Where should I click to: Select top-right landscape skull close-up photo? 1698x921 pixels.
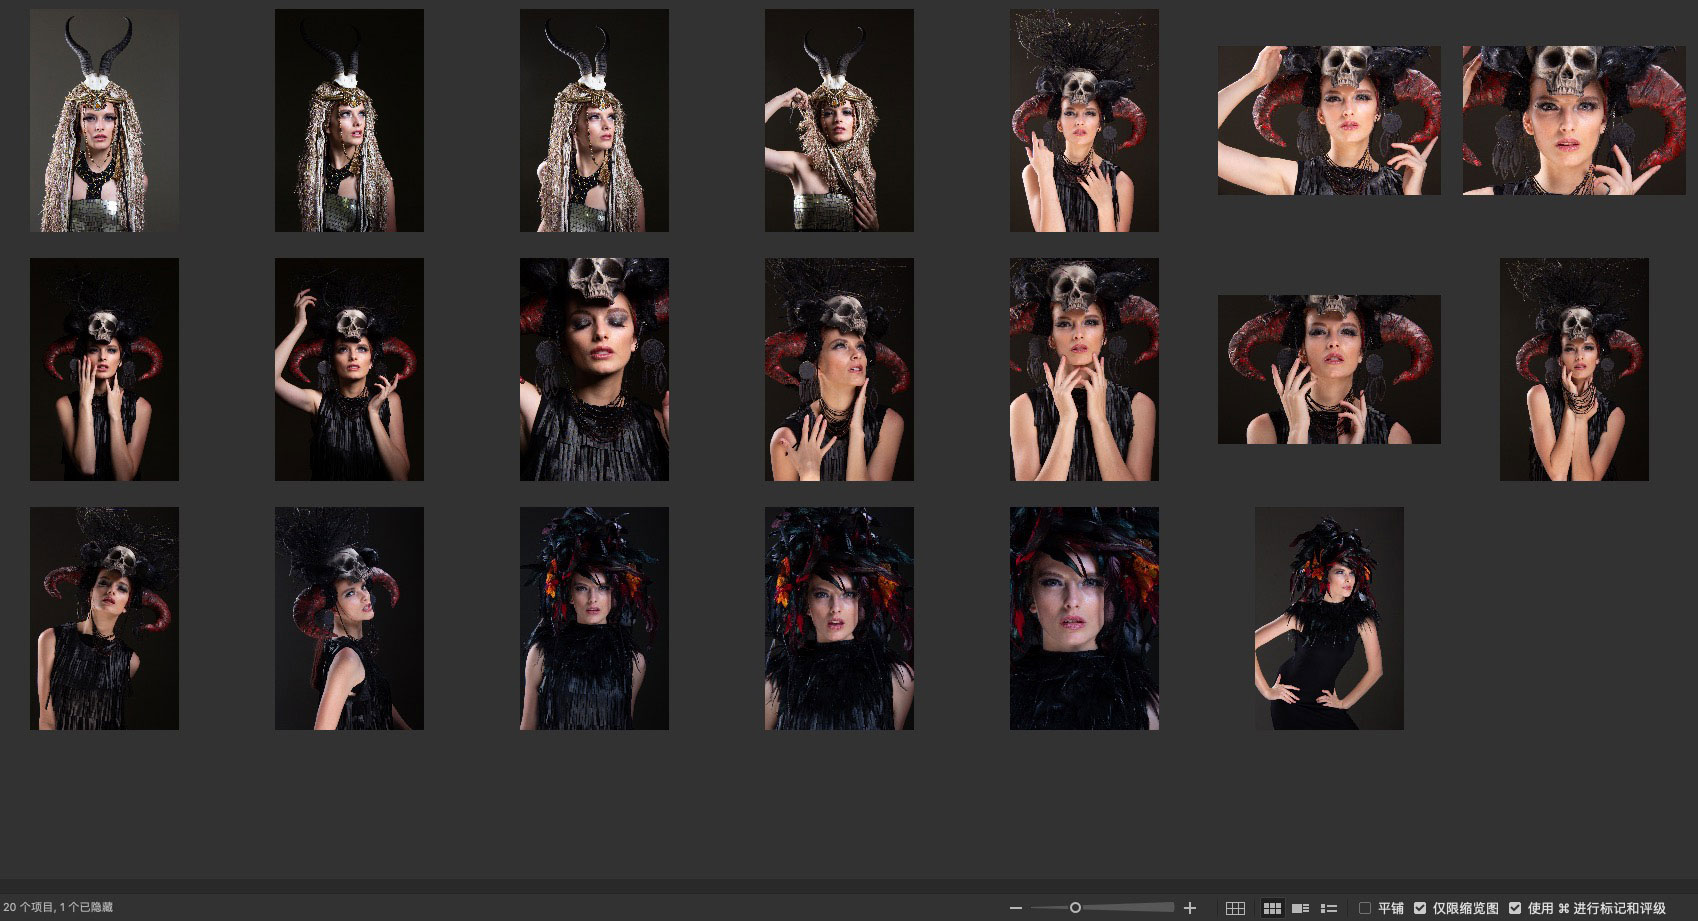click(x=1574, y=120)
